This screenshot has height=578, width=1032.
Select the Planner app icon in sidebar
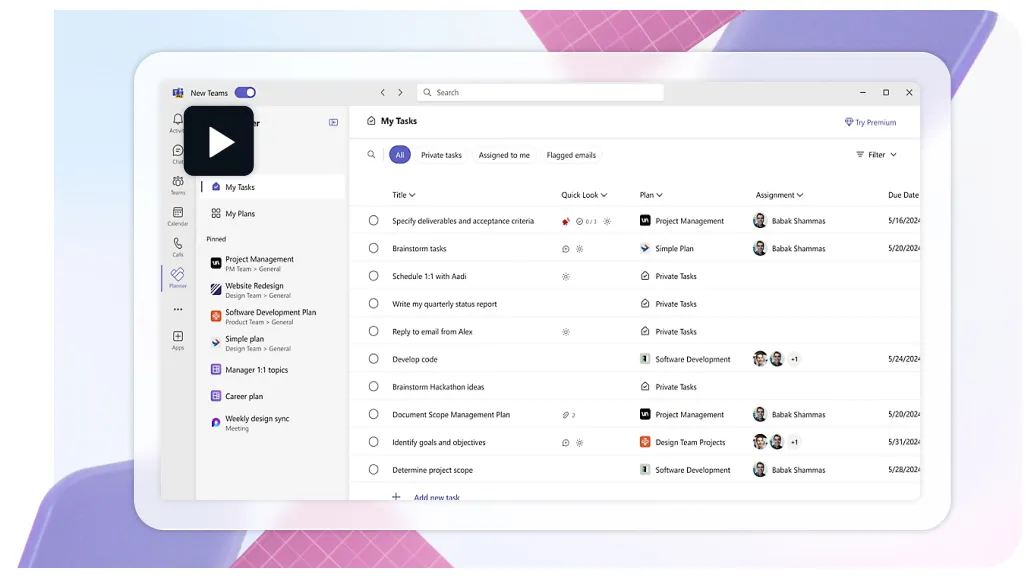coord(178,277)
